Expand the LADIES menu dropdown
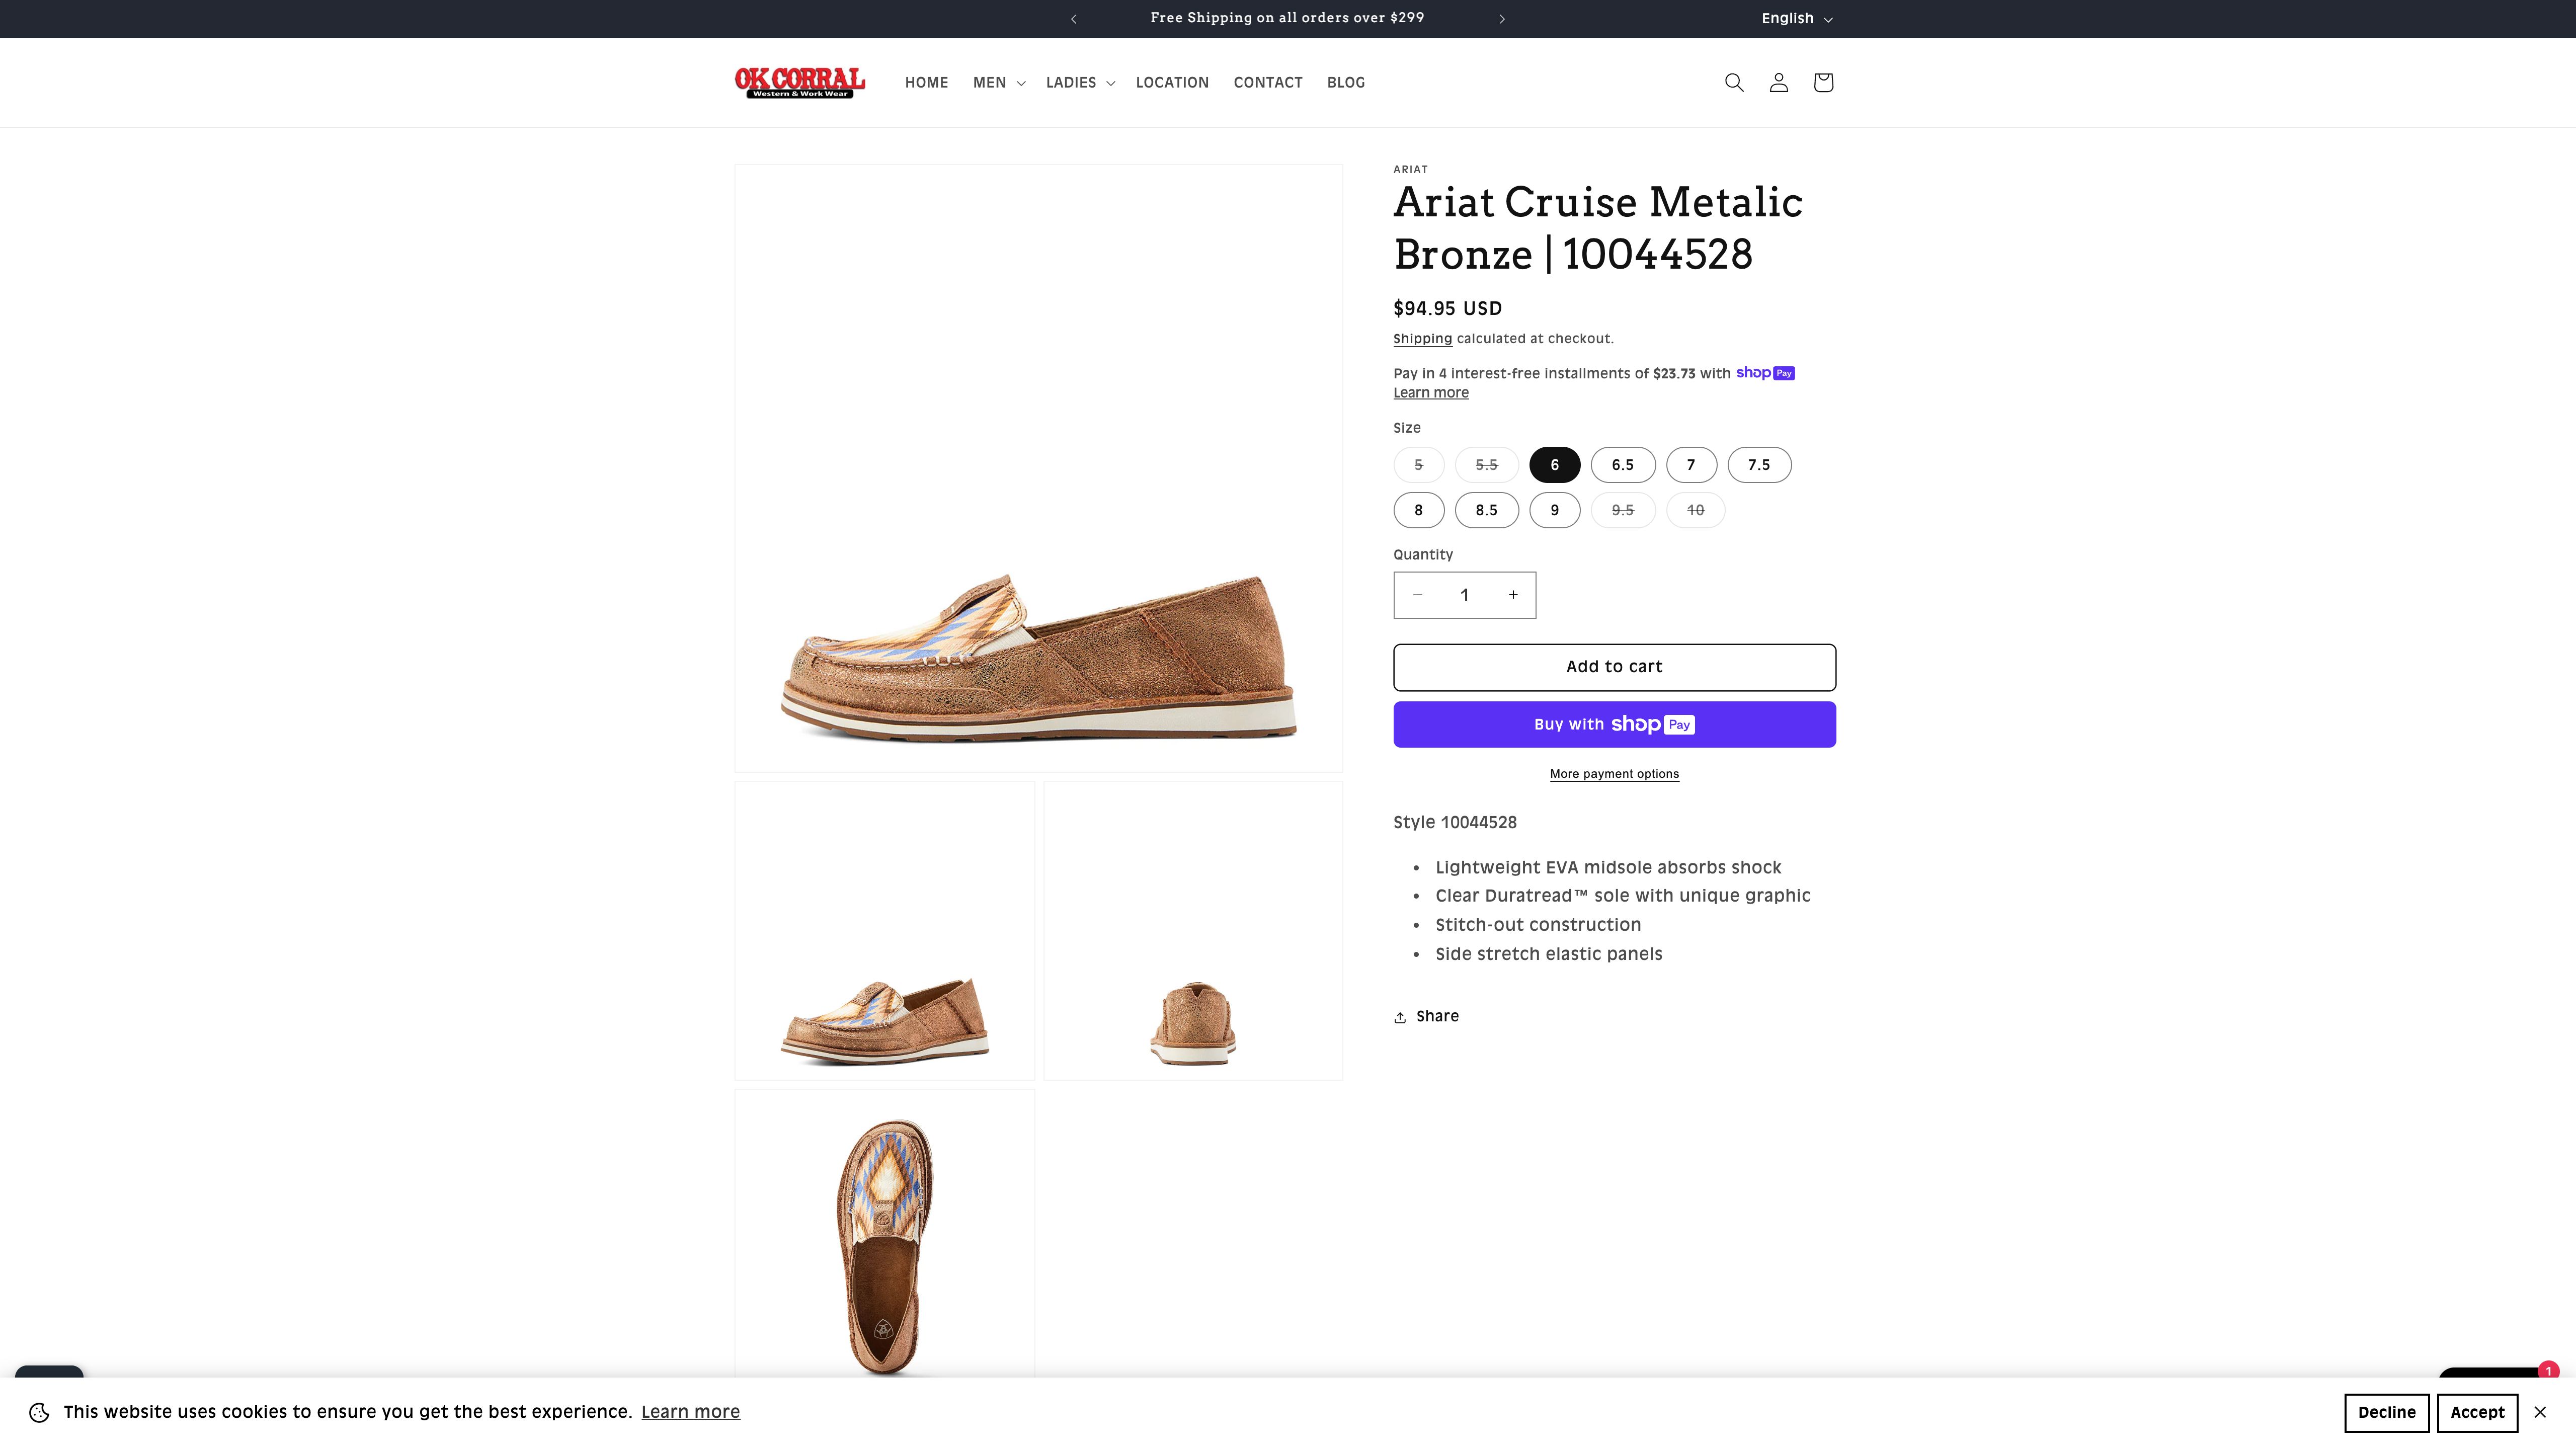 [x=1079, y=83]
